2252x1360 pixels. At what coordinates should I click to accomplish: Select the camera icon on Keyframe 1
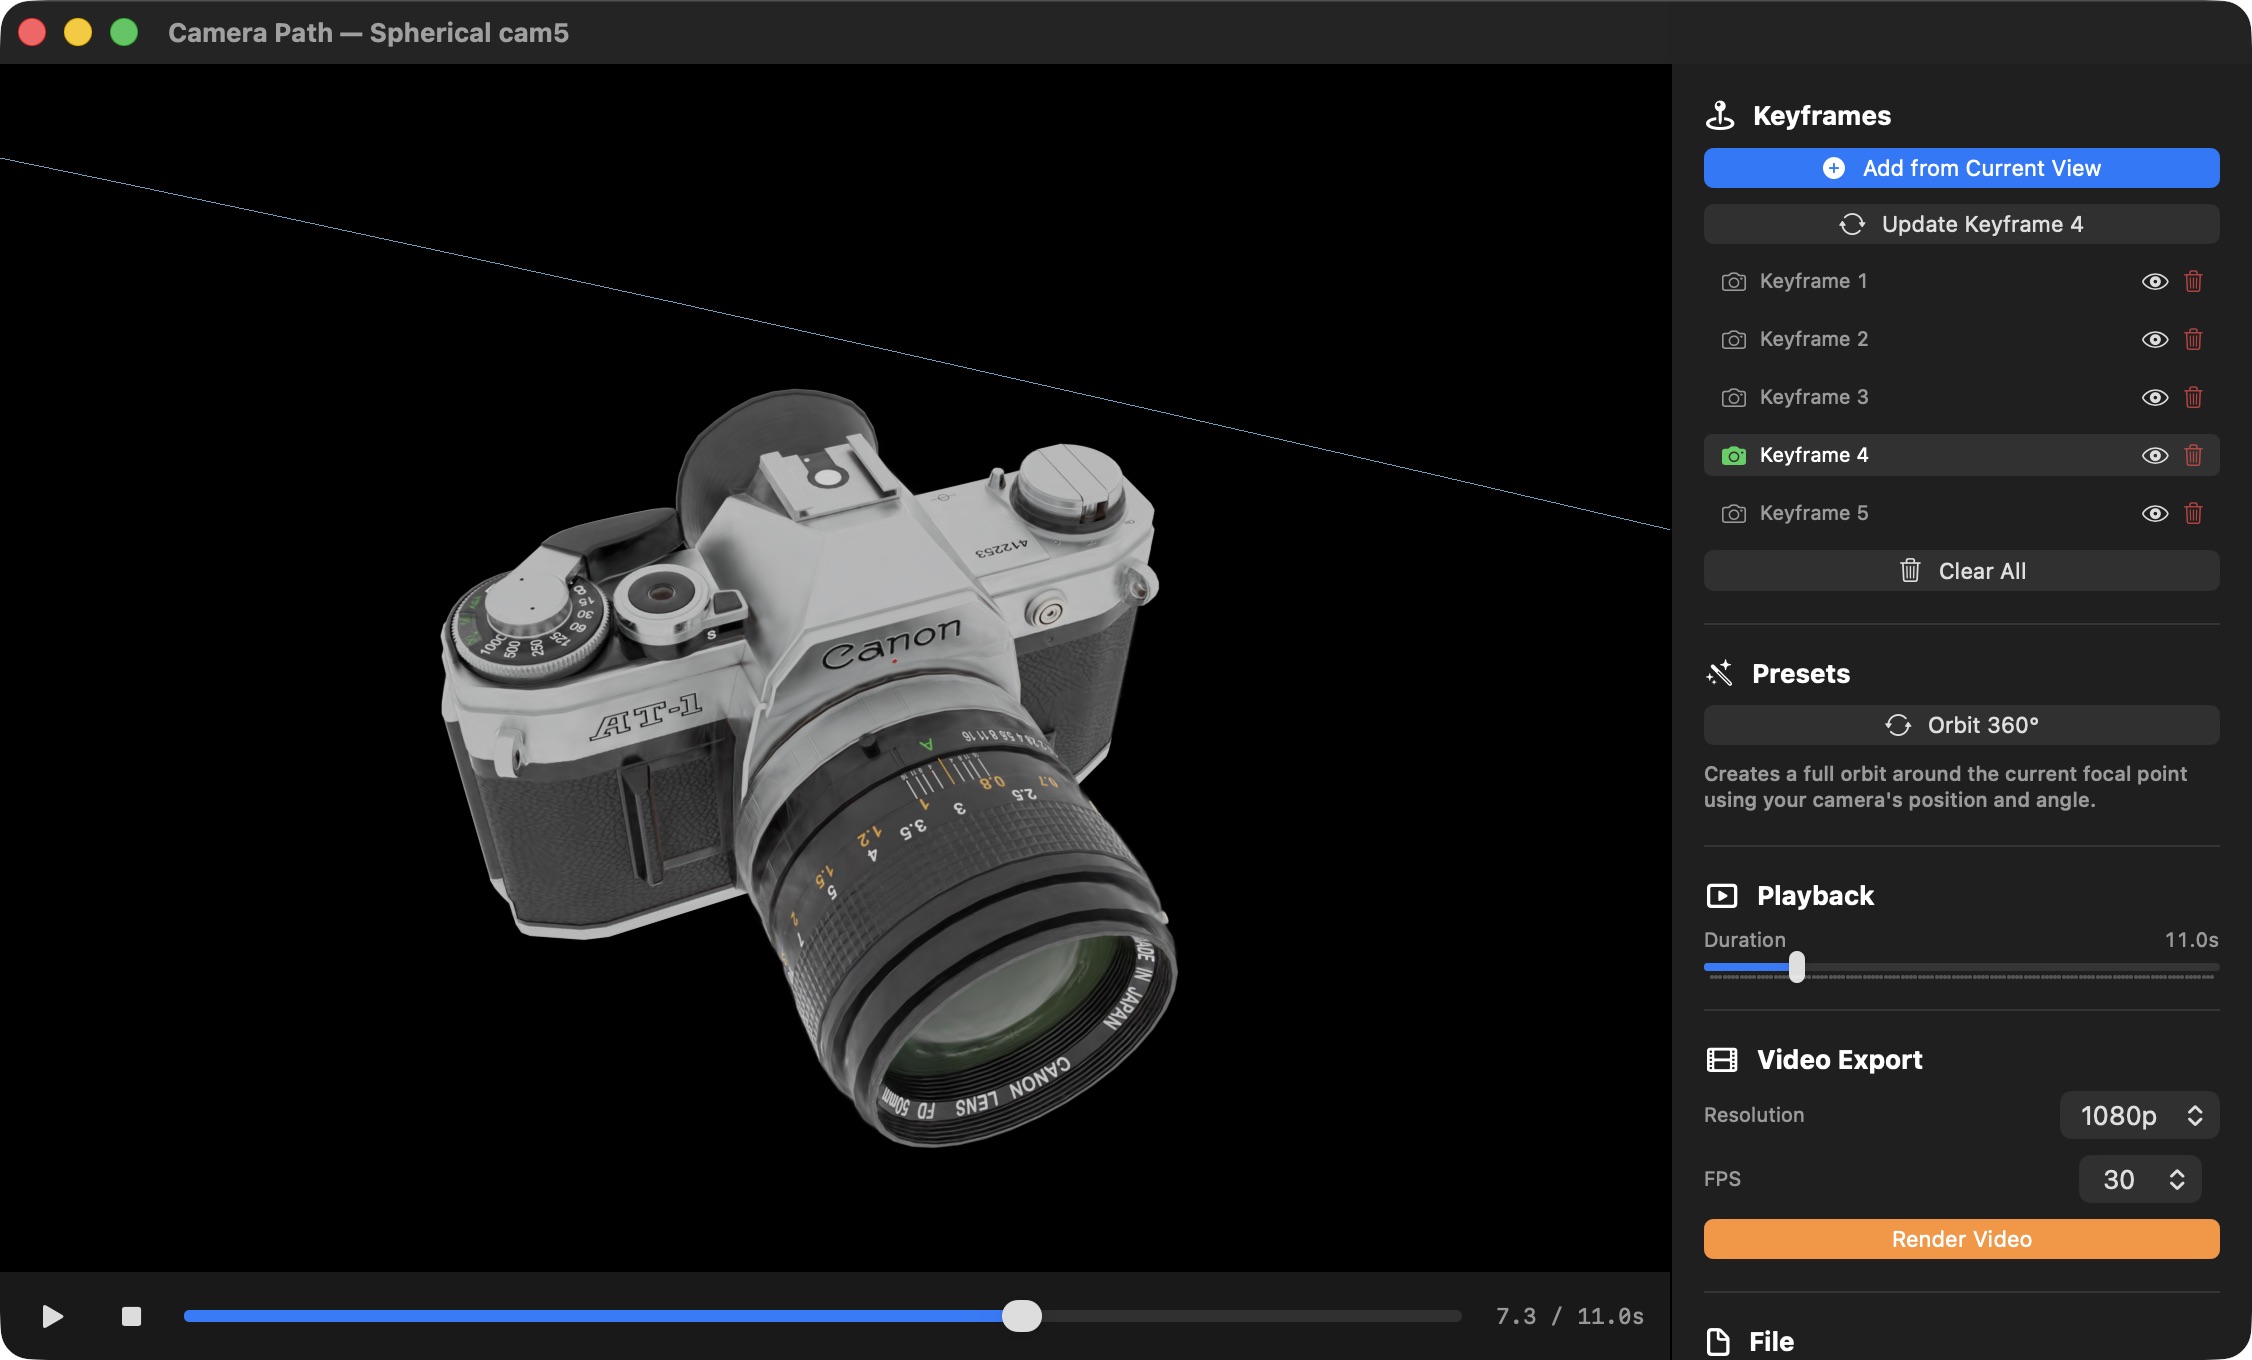tap(1733, 281)
